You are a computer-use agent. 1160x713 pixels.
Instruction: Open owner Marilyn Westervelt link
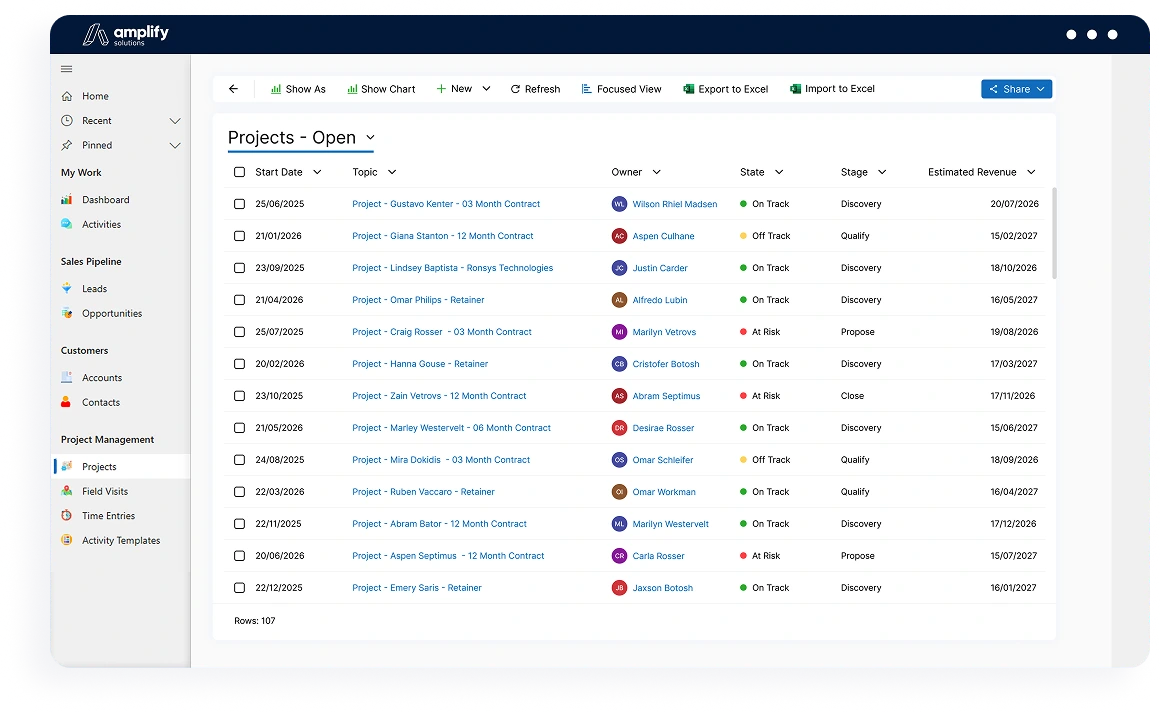pos(670,524)
